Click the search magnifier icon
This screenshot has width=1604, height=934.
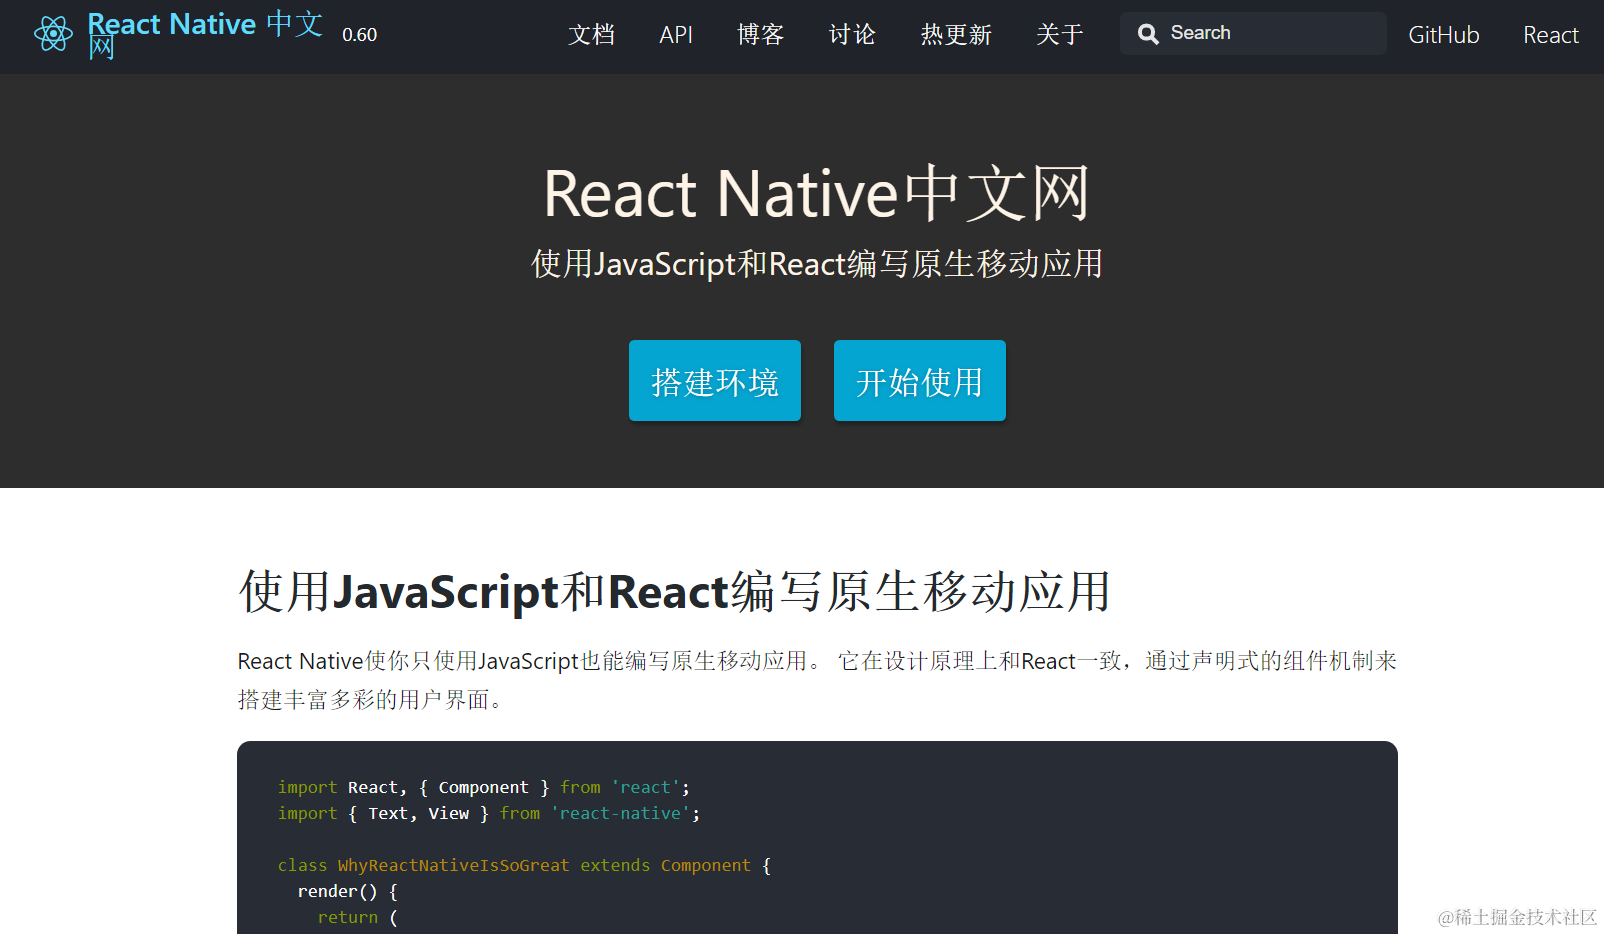(1148, 34)
